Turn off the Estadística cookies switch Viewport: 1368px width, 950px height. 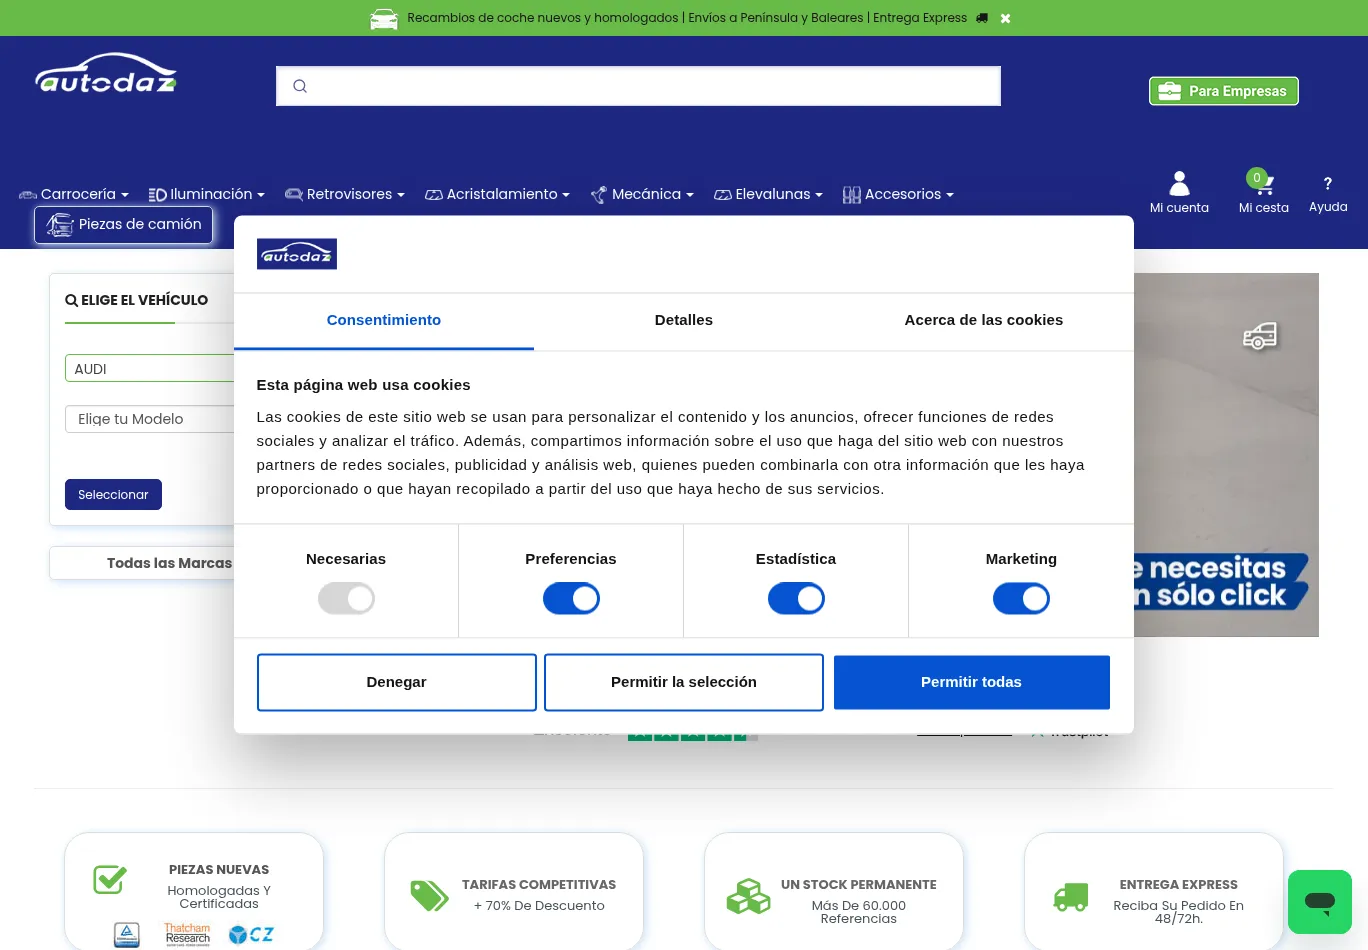coord(796,598)
